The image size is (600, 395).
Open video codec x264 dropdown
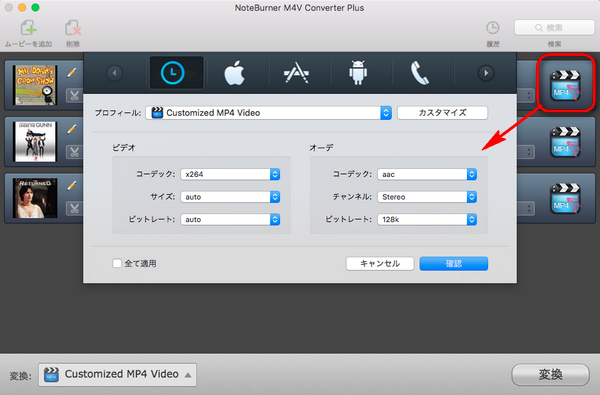pyautogui.click(x=230, y=174)
